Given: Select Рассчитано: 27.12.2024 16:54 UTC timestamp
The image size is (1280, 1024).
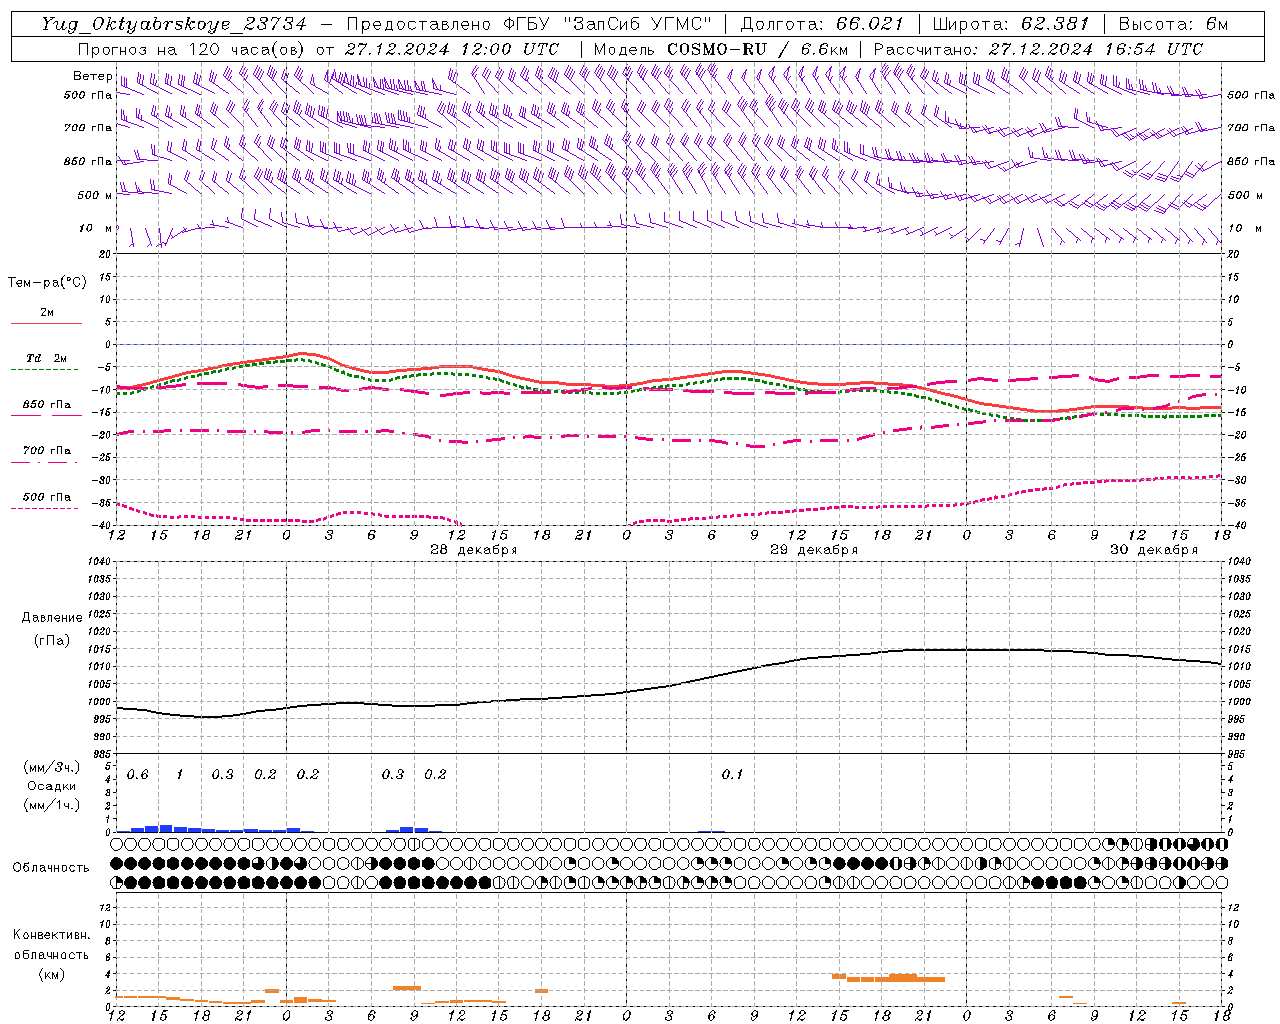Looking at the screenshot, I should pyautogui.click(x=1038, y=49).
